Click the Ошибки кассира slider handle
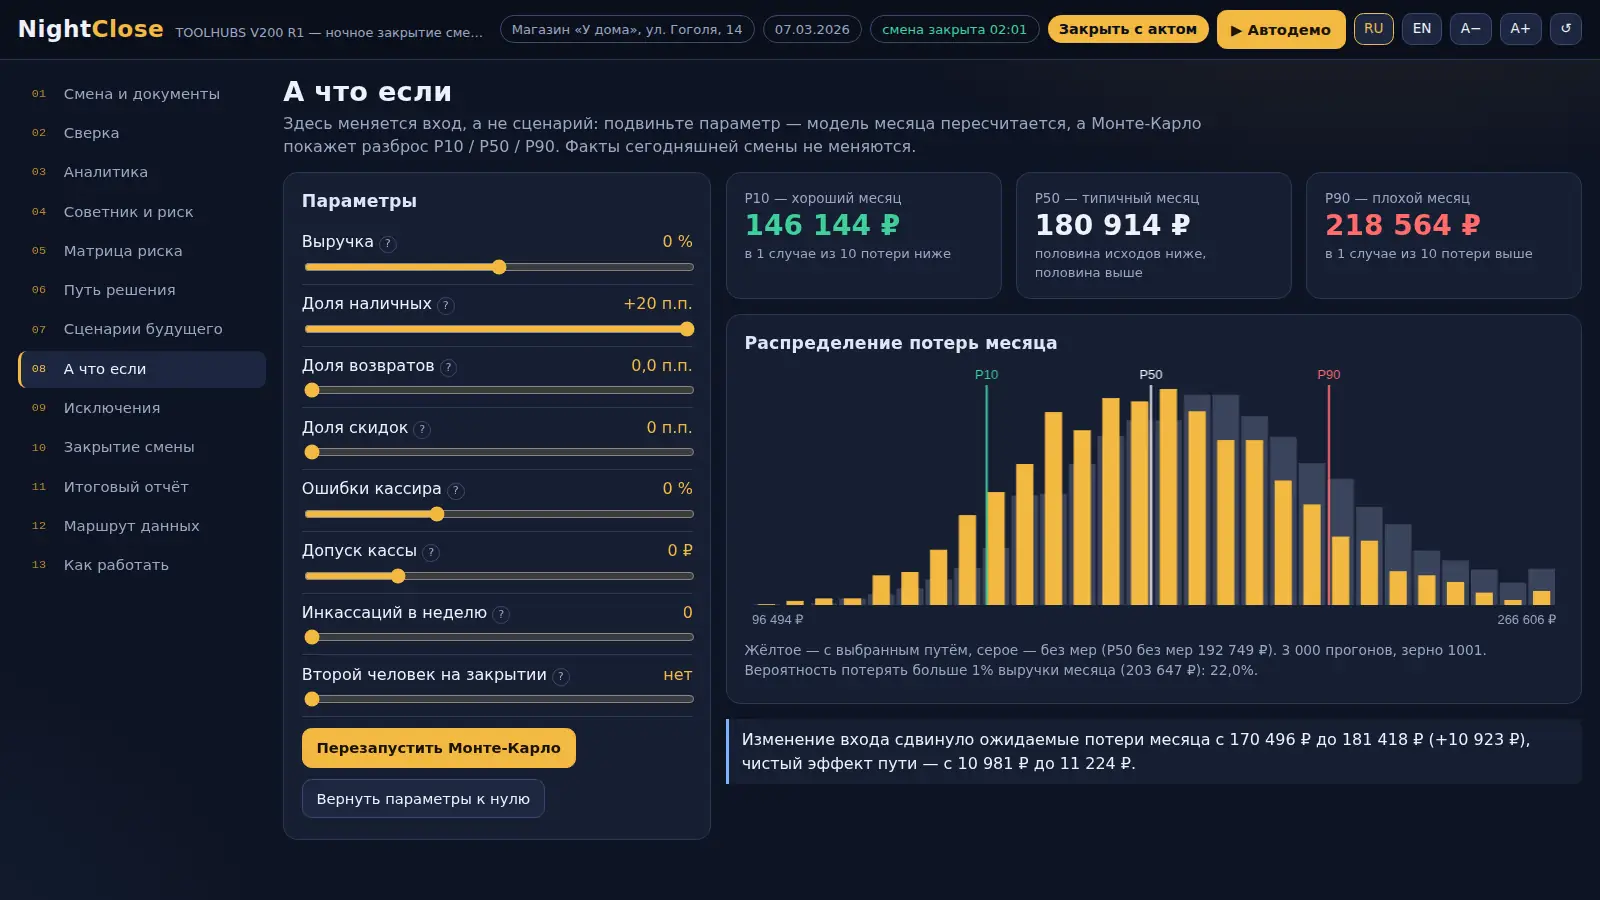 point(437,514)
